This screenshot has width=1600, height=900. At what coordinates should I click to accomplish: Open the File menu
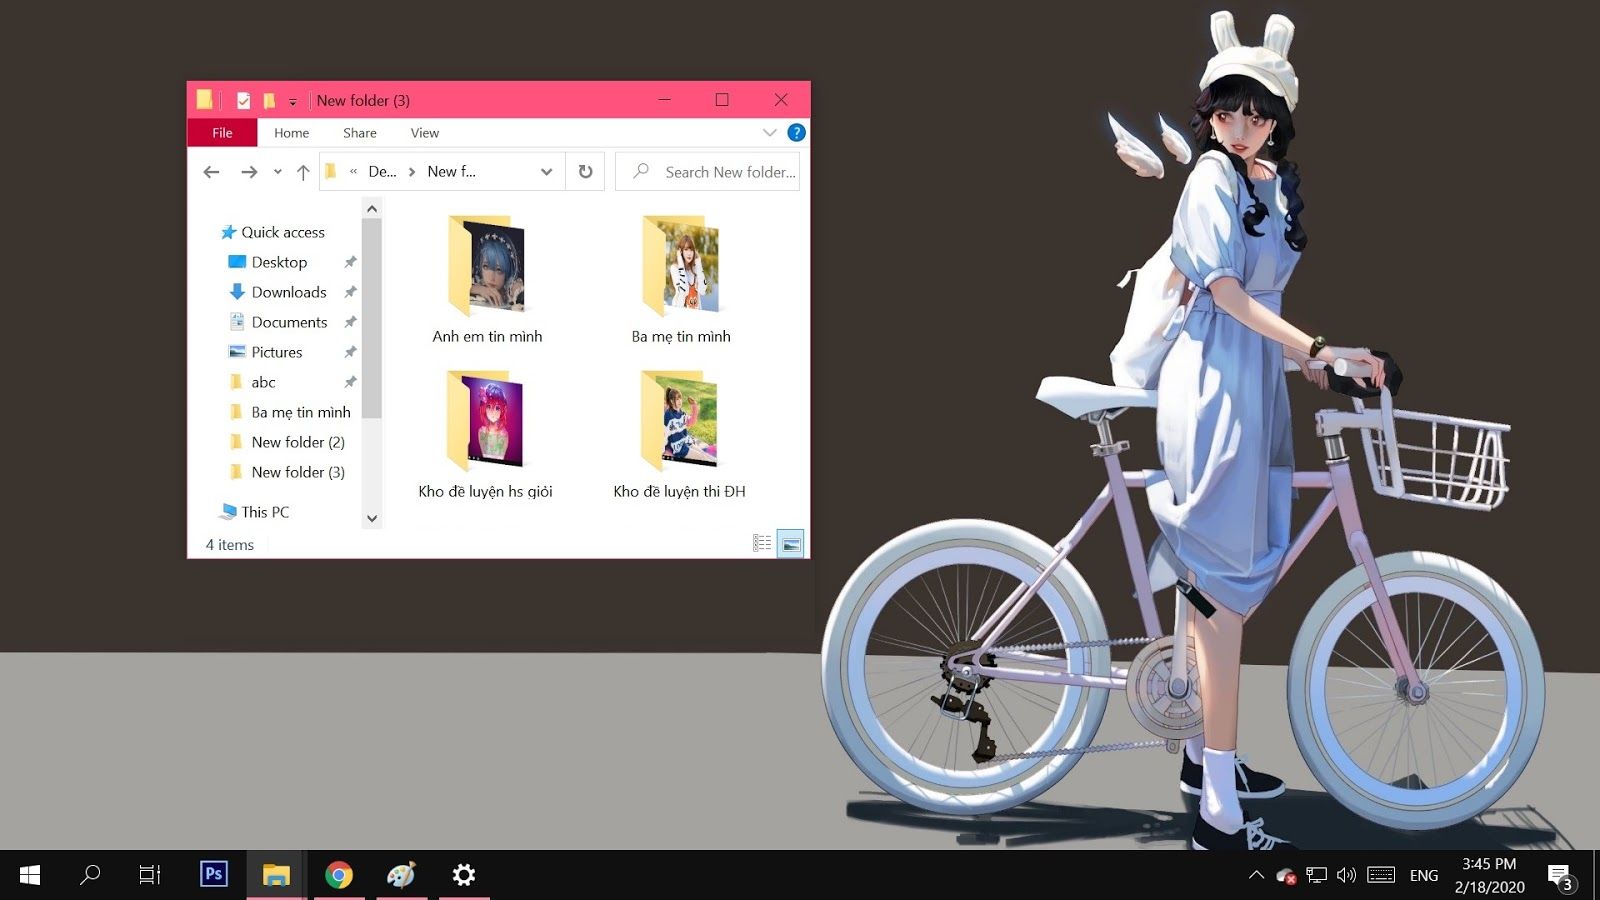pos(222,132)
